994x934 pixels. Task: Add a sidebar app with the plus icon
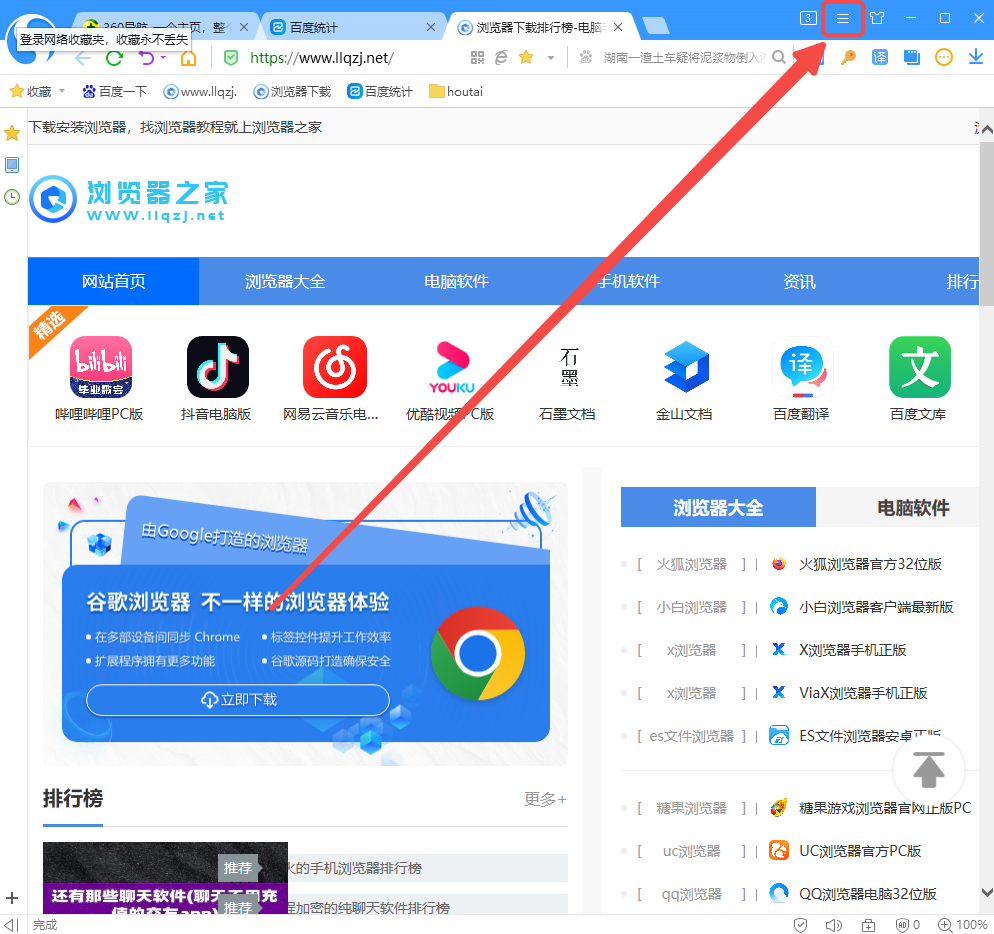12,898
